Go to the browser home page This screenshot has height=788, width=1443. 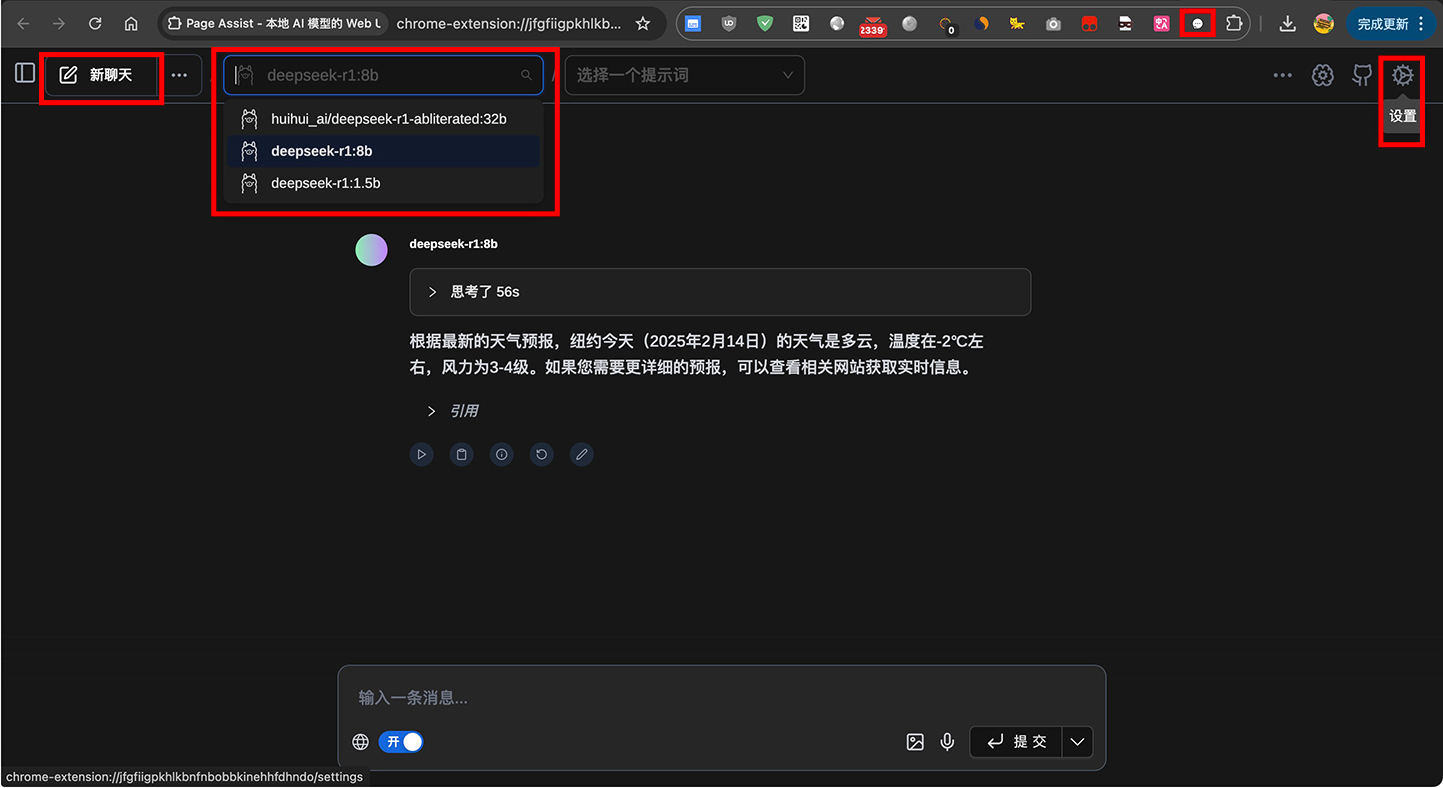point(131,23)
